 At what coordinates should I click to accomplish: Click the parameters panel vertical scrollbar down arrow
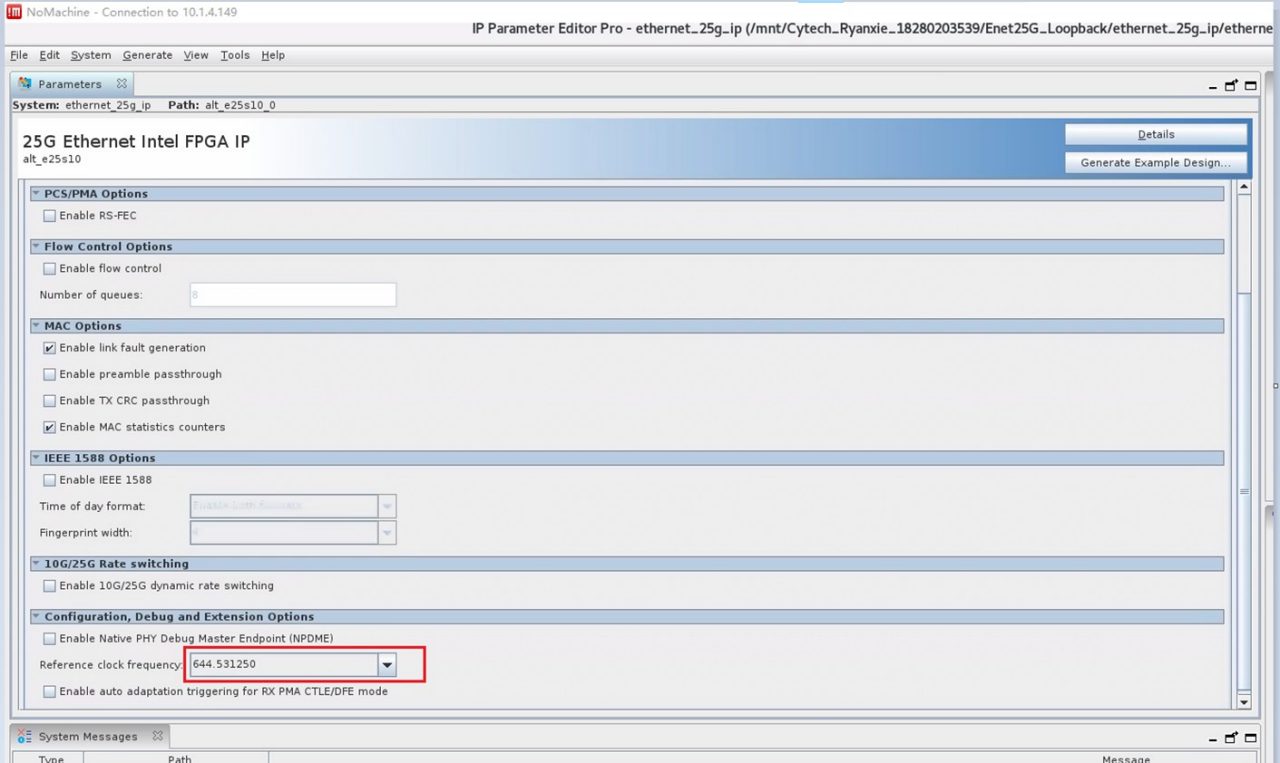tap(1244, 702)
